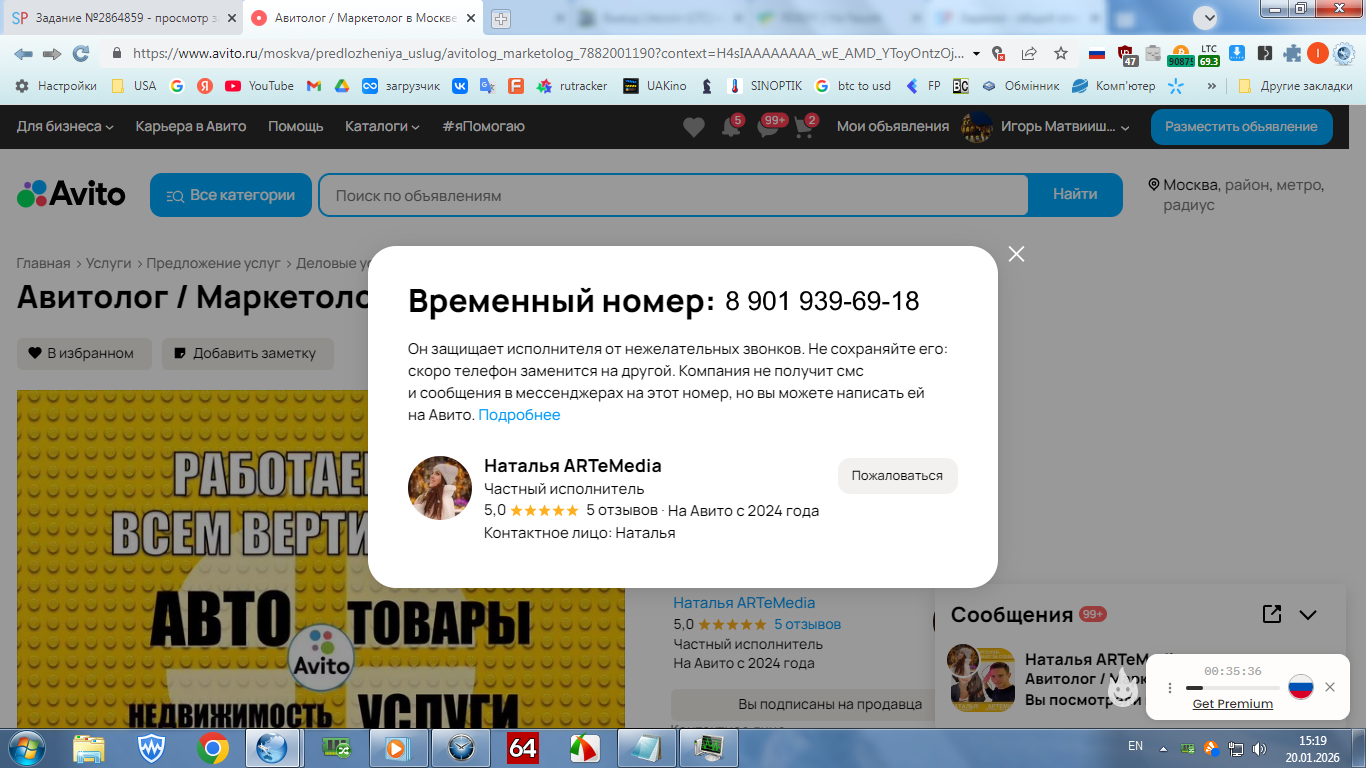Click the Avito logo
Image resolution: width=1366 pixels, height=768 pixels.
[71, 194]
